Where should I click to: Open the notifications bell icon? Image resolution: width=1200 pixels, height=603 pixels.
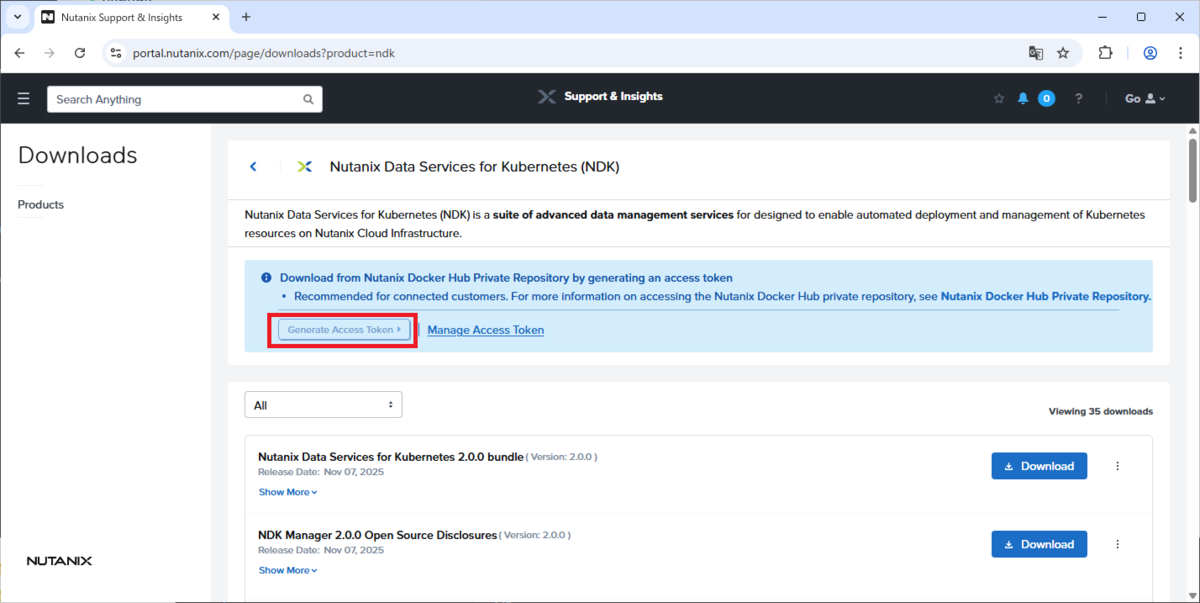point(1023,98)
